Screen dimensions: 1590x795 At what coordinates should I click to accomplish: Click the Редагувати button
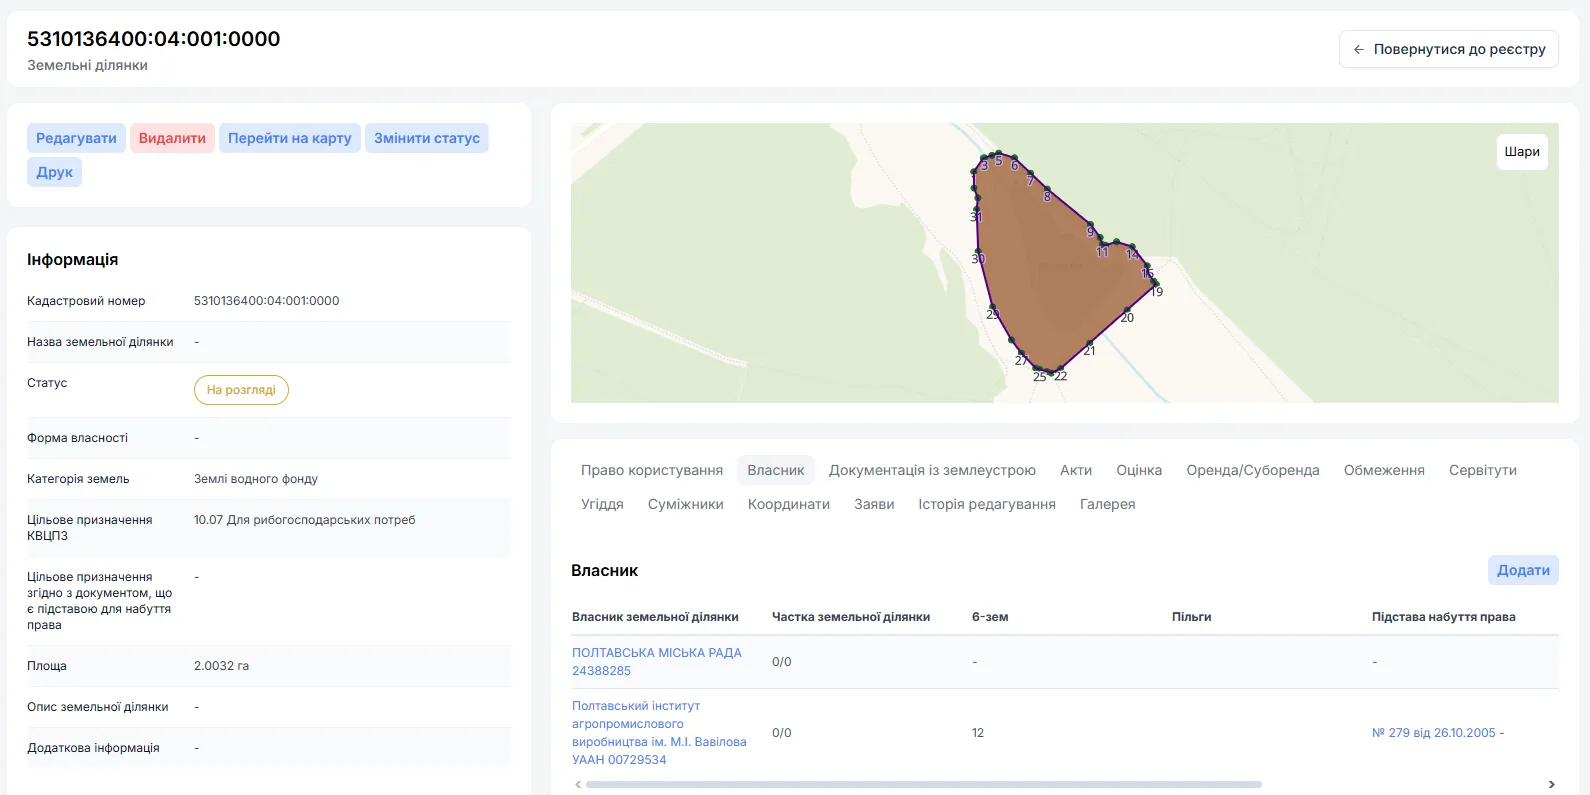[76, 138]
